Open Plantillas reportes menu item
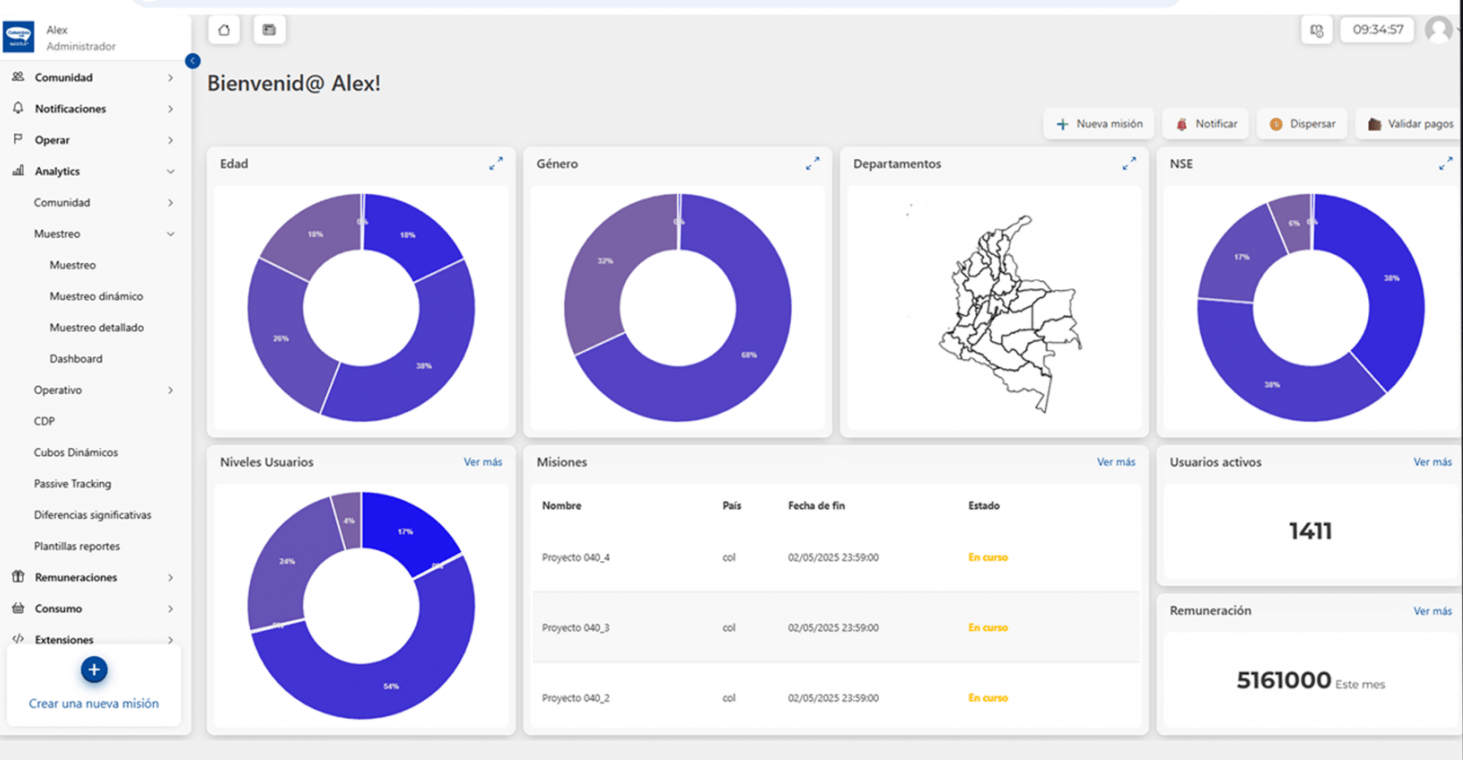This screenshot has height=760, width=1463. [77, 546]
